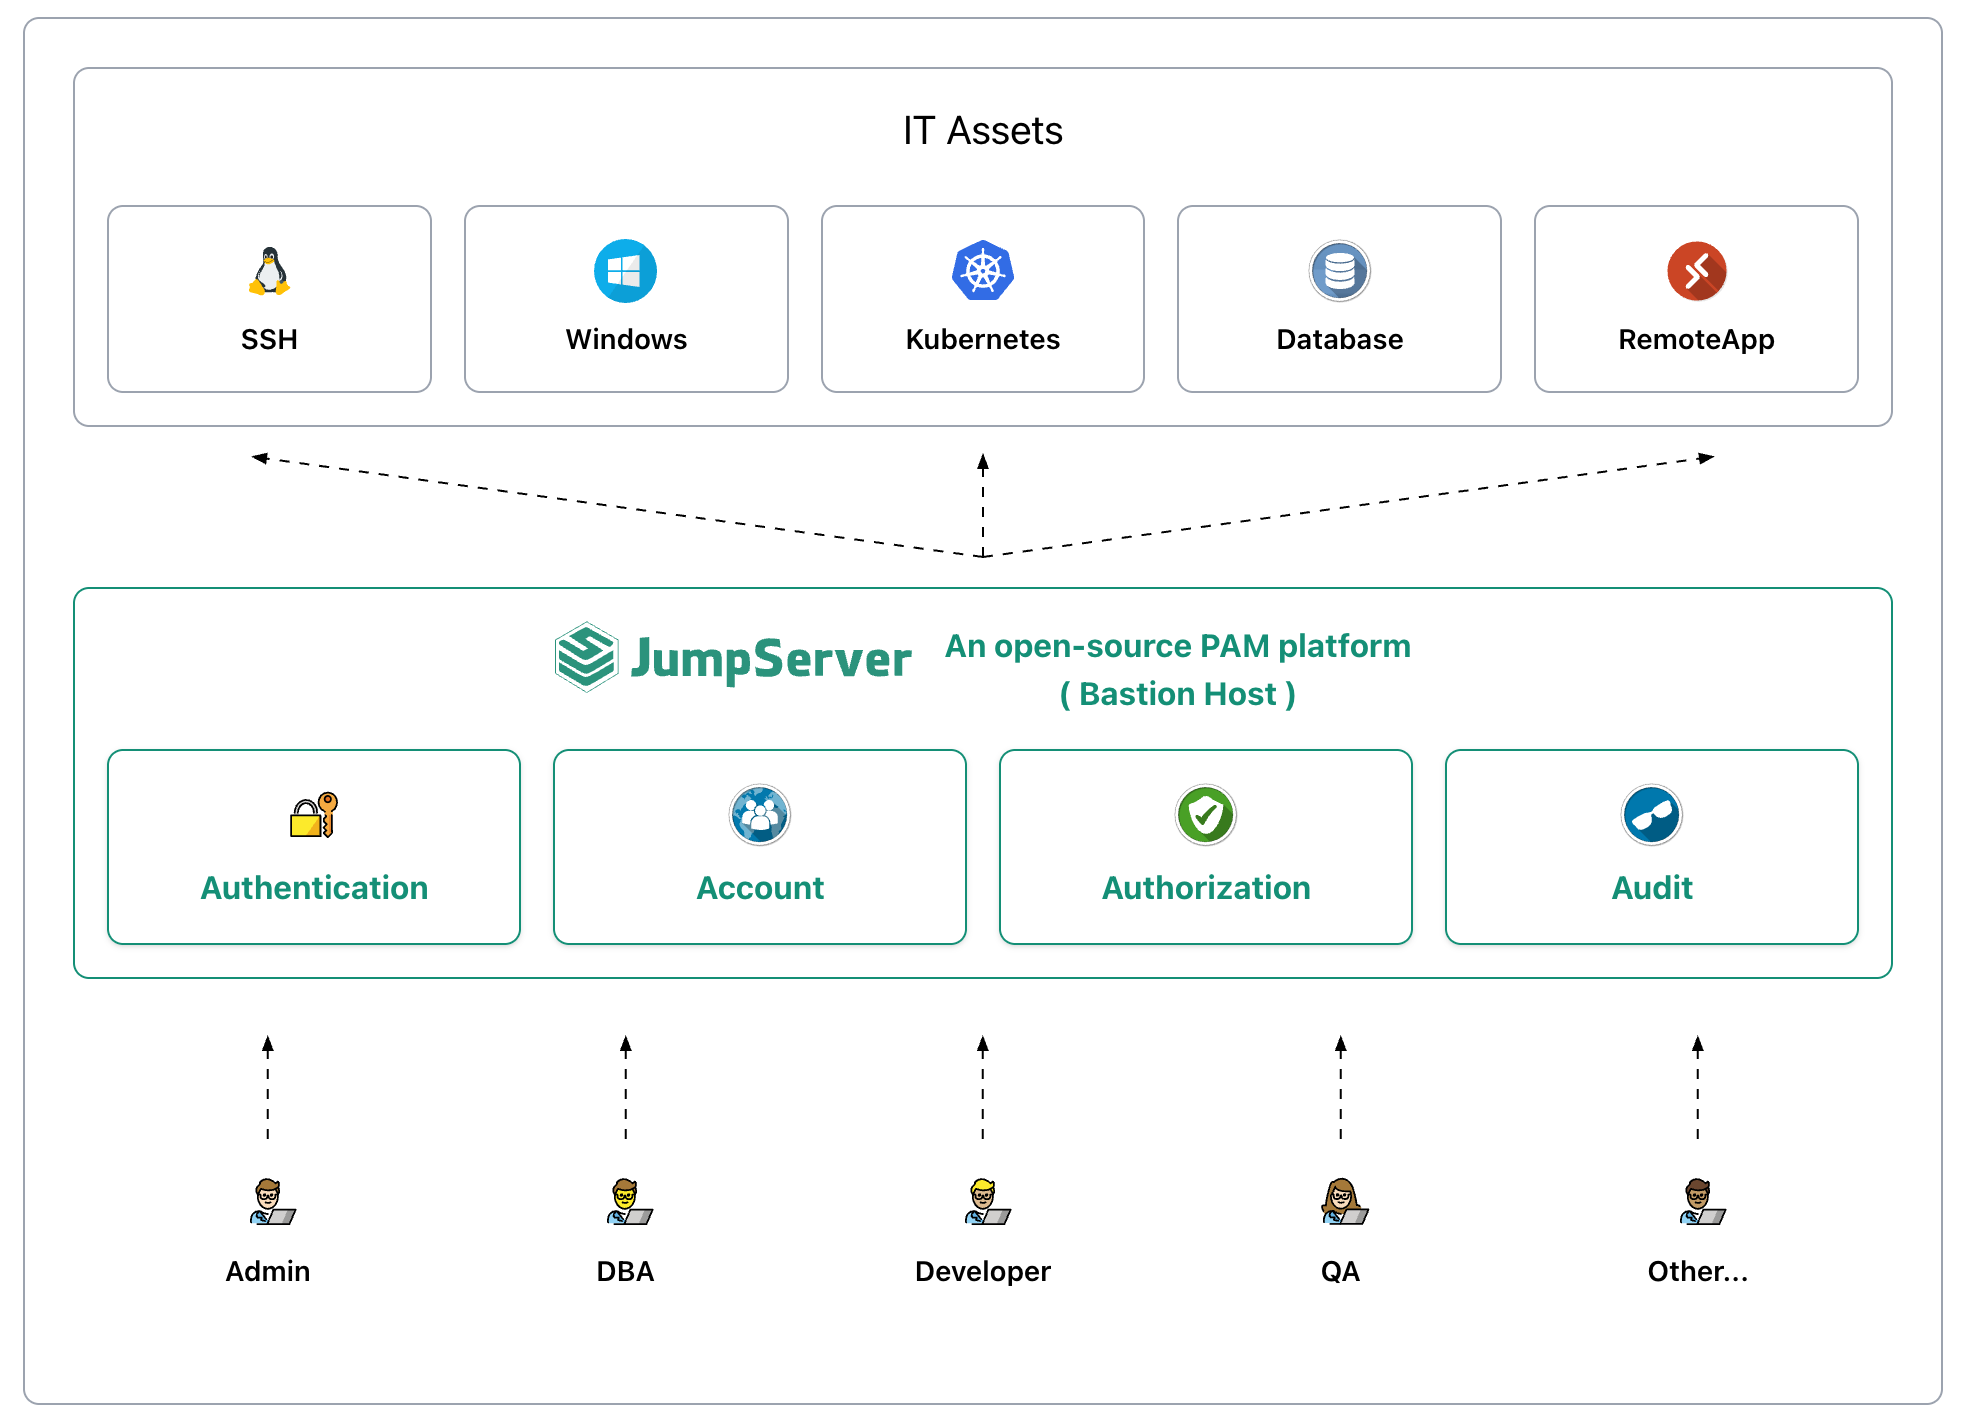Click the green shield Authorization icon
This screenshot has height=1426, width=1964.
coord(1205,815)
